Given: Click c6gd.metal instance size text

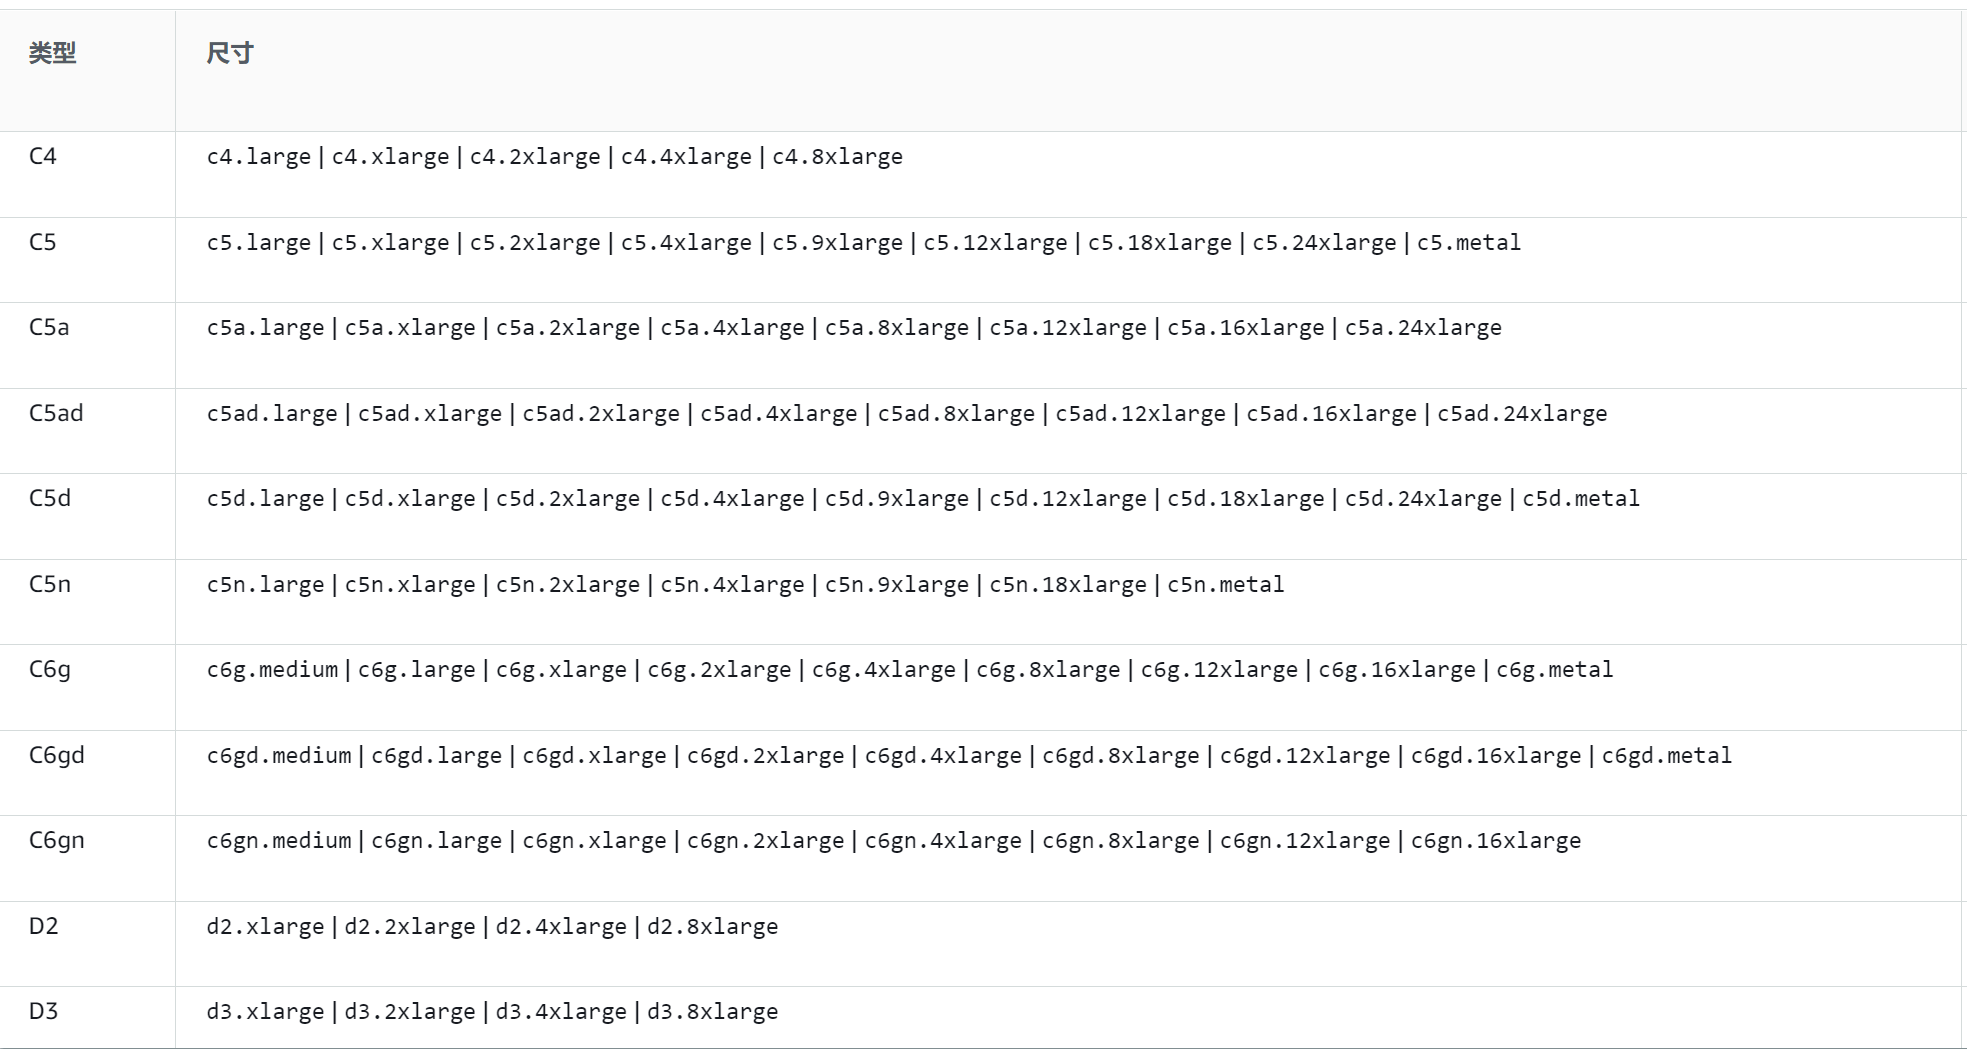Looking at the screenshot, I should 1667,756.
